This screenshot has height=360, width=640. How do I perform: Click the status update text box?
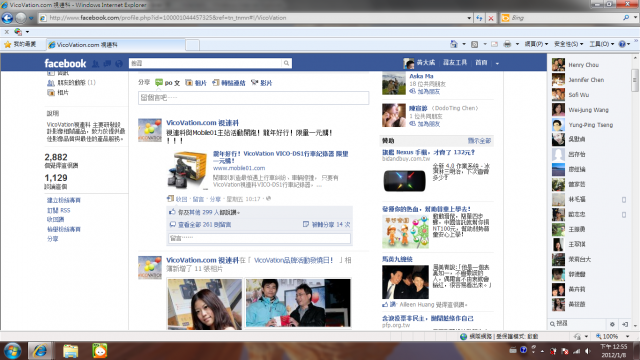(253, 98)
